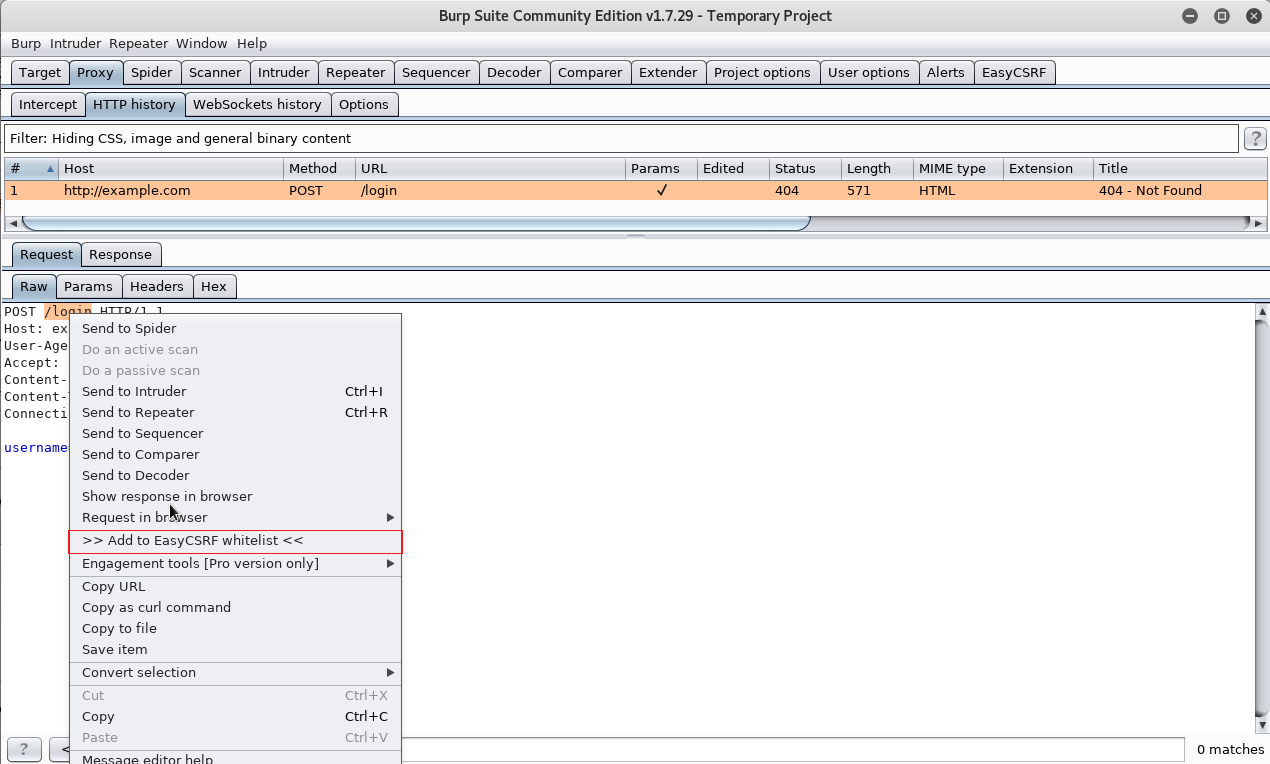The image size is (1270, 764).
Task: Choose Add to EasyCSRF whitelist
Action: [235, 541]
